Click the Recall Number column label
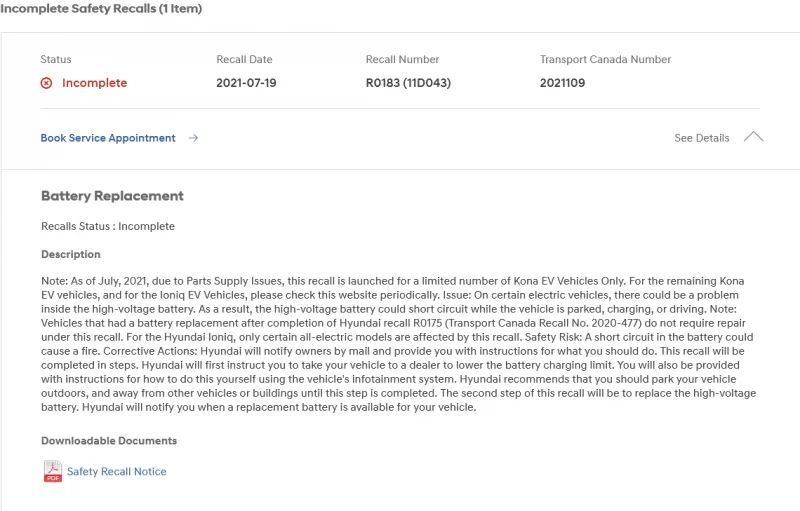 402,59
